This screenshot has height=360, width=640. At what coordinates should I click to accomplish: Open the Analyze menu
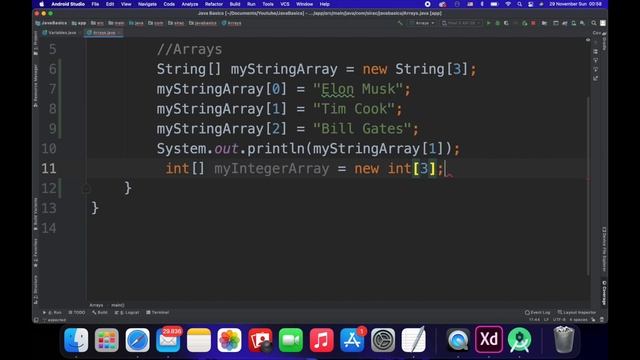click(x=189, y=4)
